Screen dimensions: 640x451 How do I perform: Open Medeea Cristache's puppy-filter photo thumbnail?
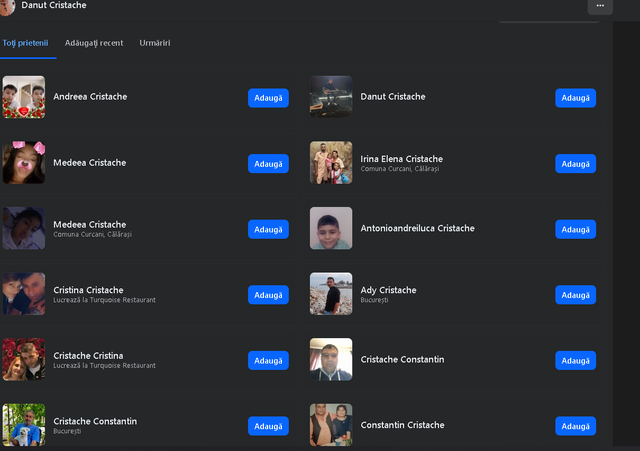click(x=24, y=162)
